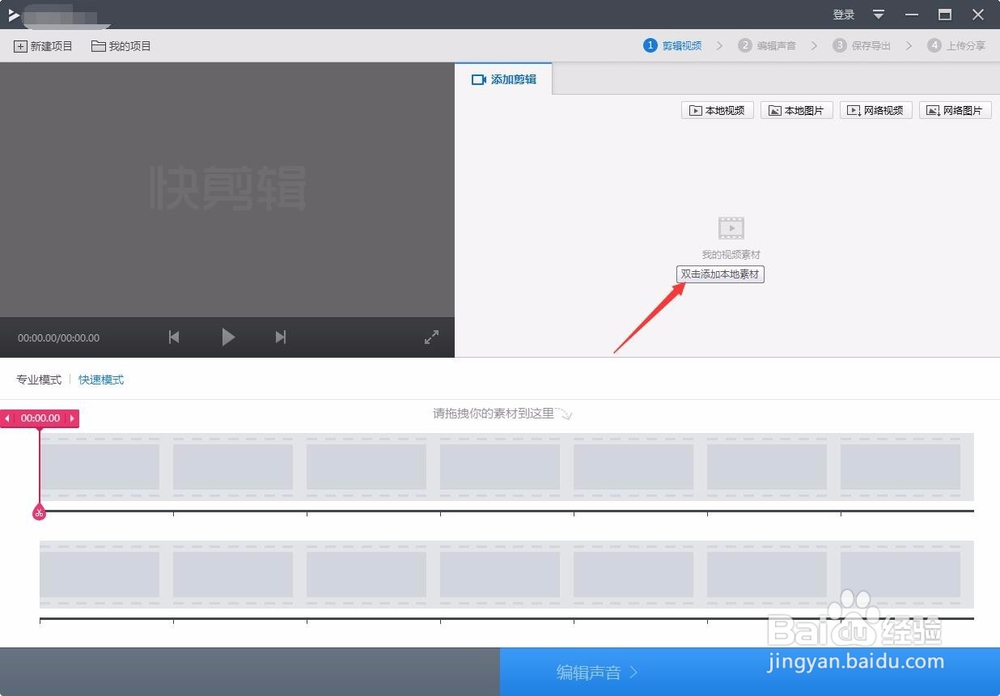Screen dimensions: 1000x696
Task: Click the 新建项目 icon
Action: click(x=22, y=45)
